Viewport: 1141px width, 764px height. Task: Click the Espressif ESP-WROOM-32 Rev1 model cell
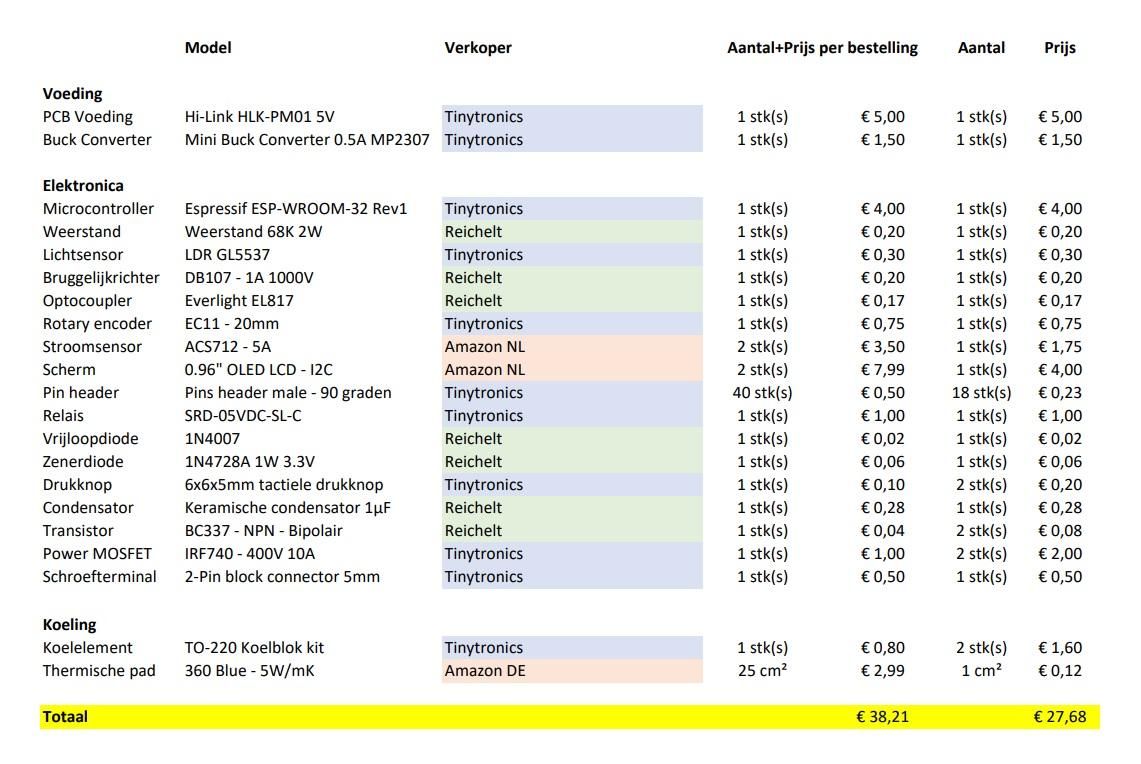click(295, 209)
